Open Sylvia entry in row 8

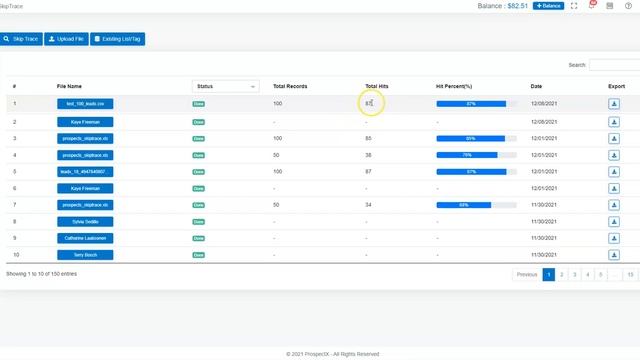85,222
